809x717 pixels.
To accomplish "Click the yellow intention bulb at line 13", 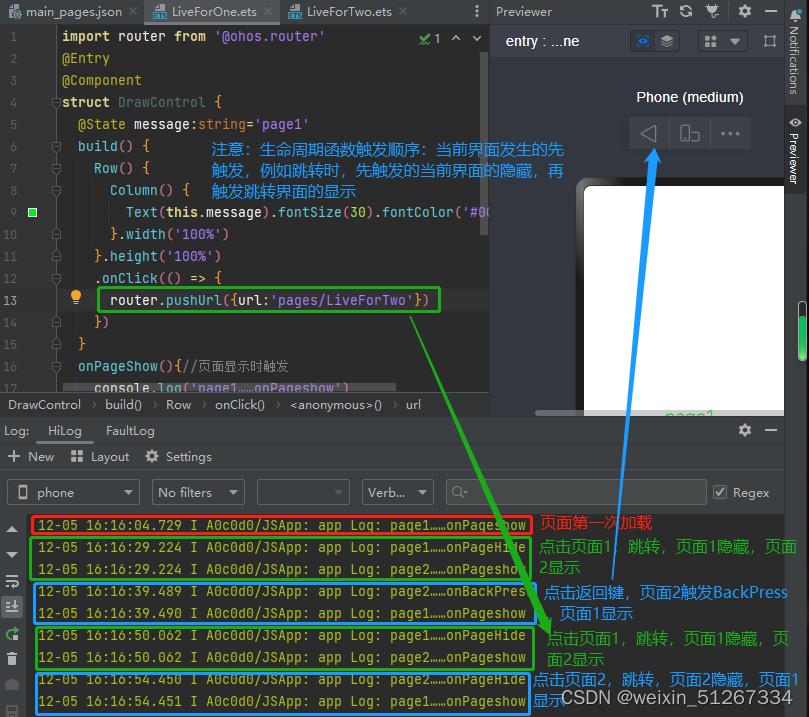I will coord(75,298).
